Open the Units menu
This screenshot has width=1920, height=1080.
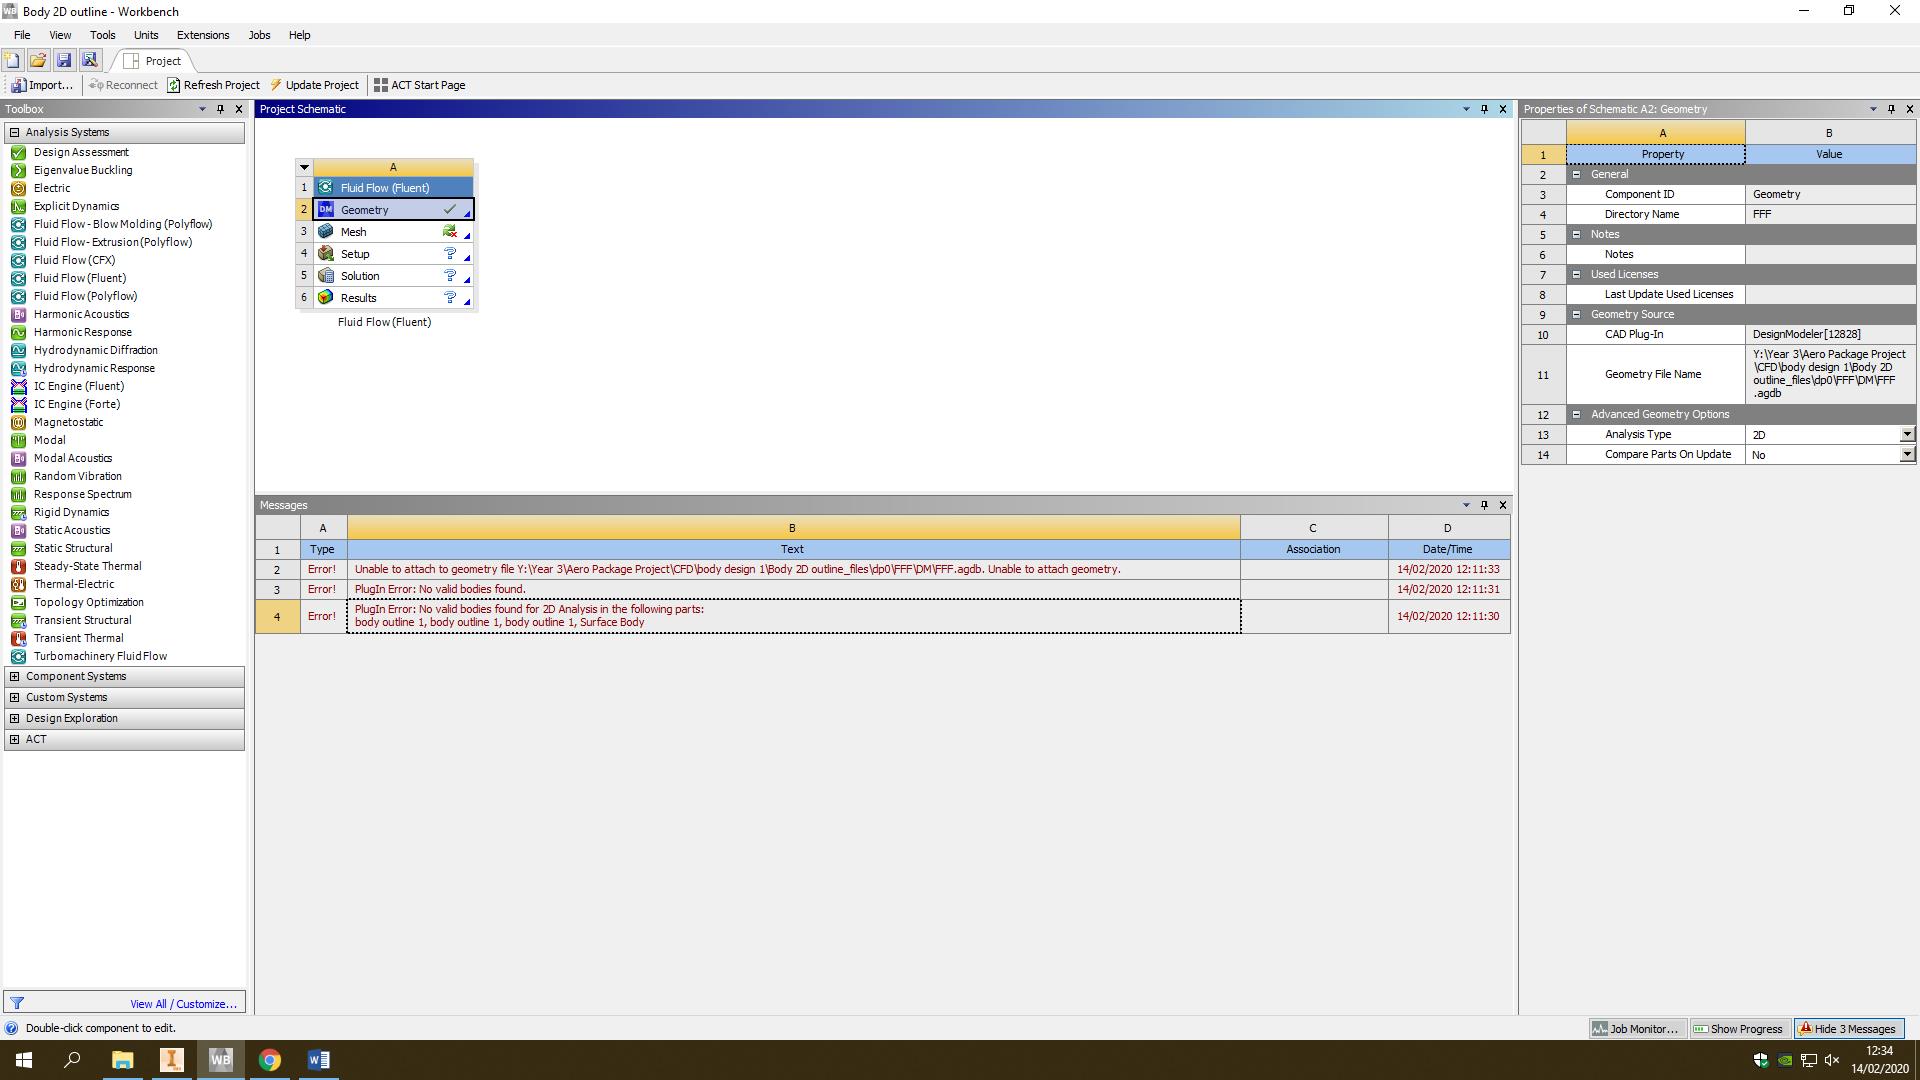coord(146,35)
